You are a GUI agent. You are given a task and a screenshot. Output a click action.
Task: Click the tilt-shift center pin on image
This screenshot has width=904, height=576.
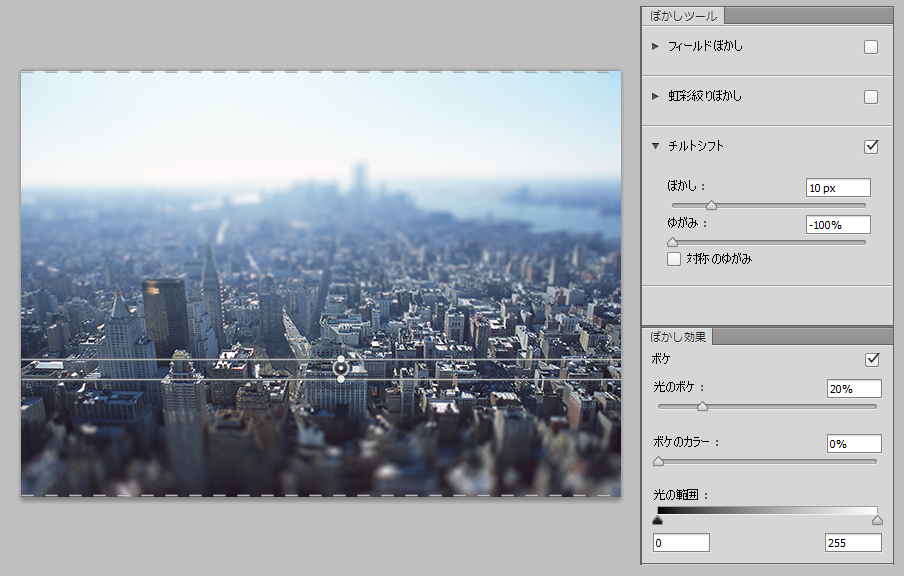click(341, 368)
